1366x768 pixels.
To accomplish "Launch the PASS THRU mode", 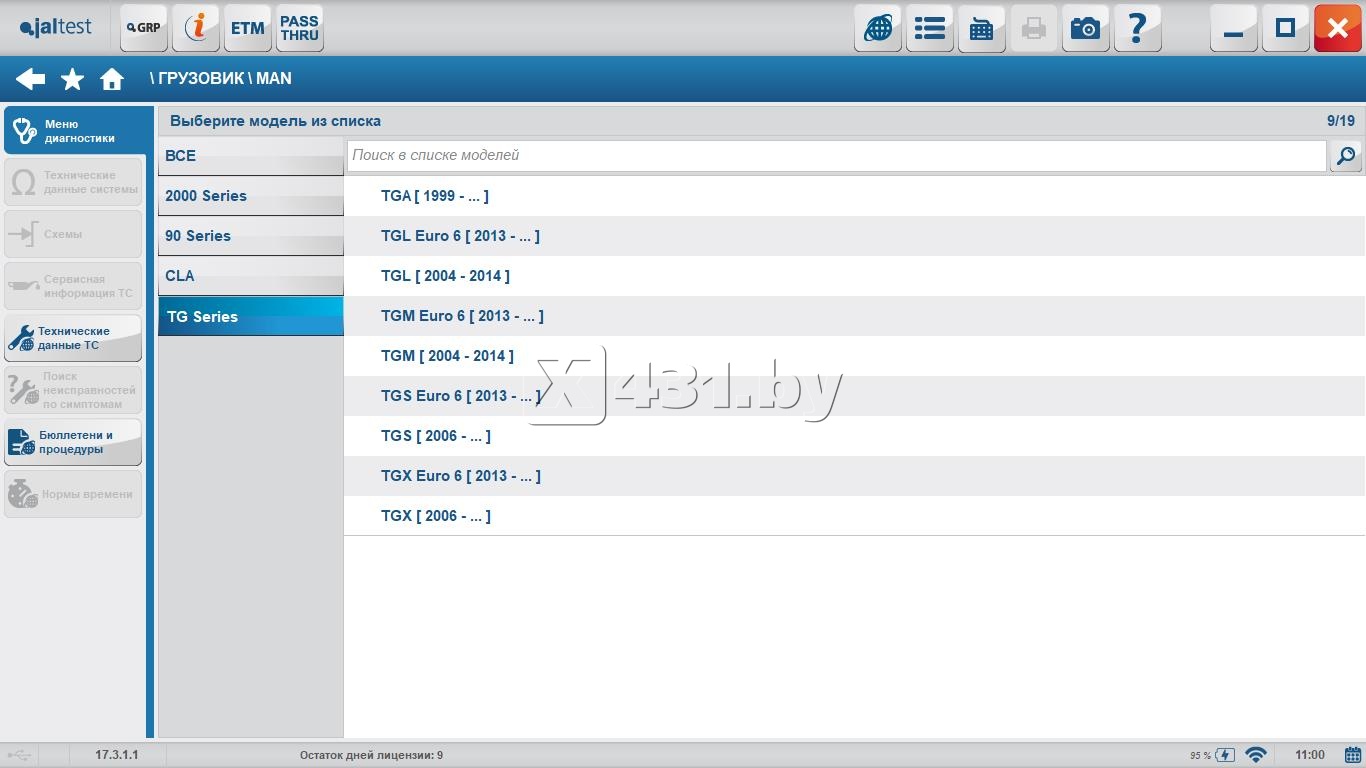I will (300, 28).
